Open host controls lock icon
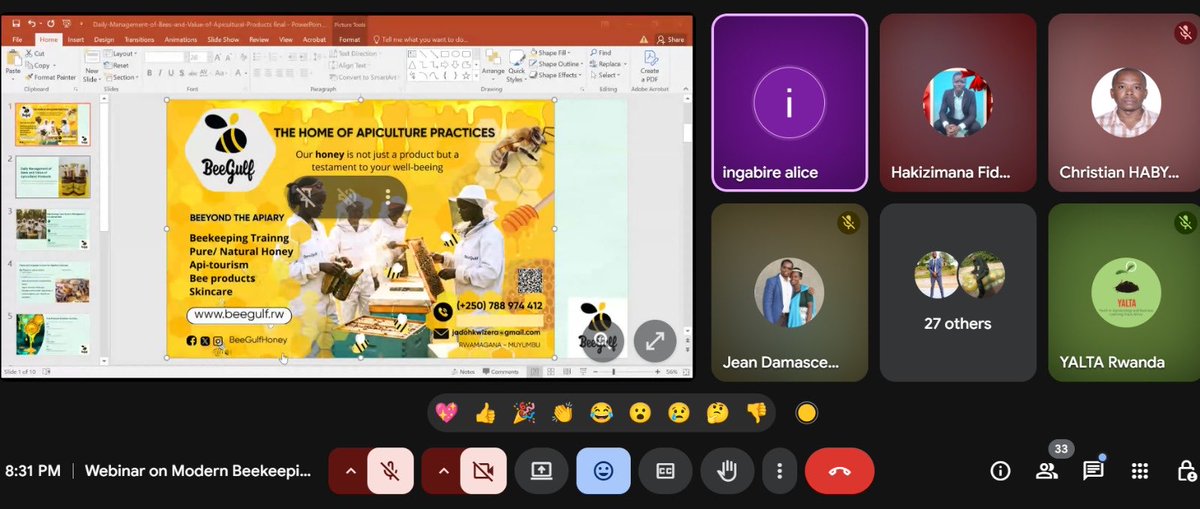Image resolution: width=1200 pixels, height=509 pixels. pyautogui.click(x=1186, y=471)
